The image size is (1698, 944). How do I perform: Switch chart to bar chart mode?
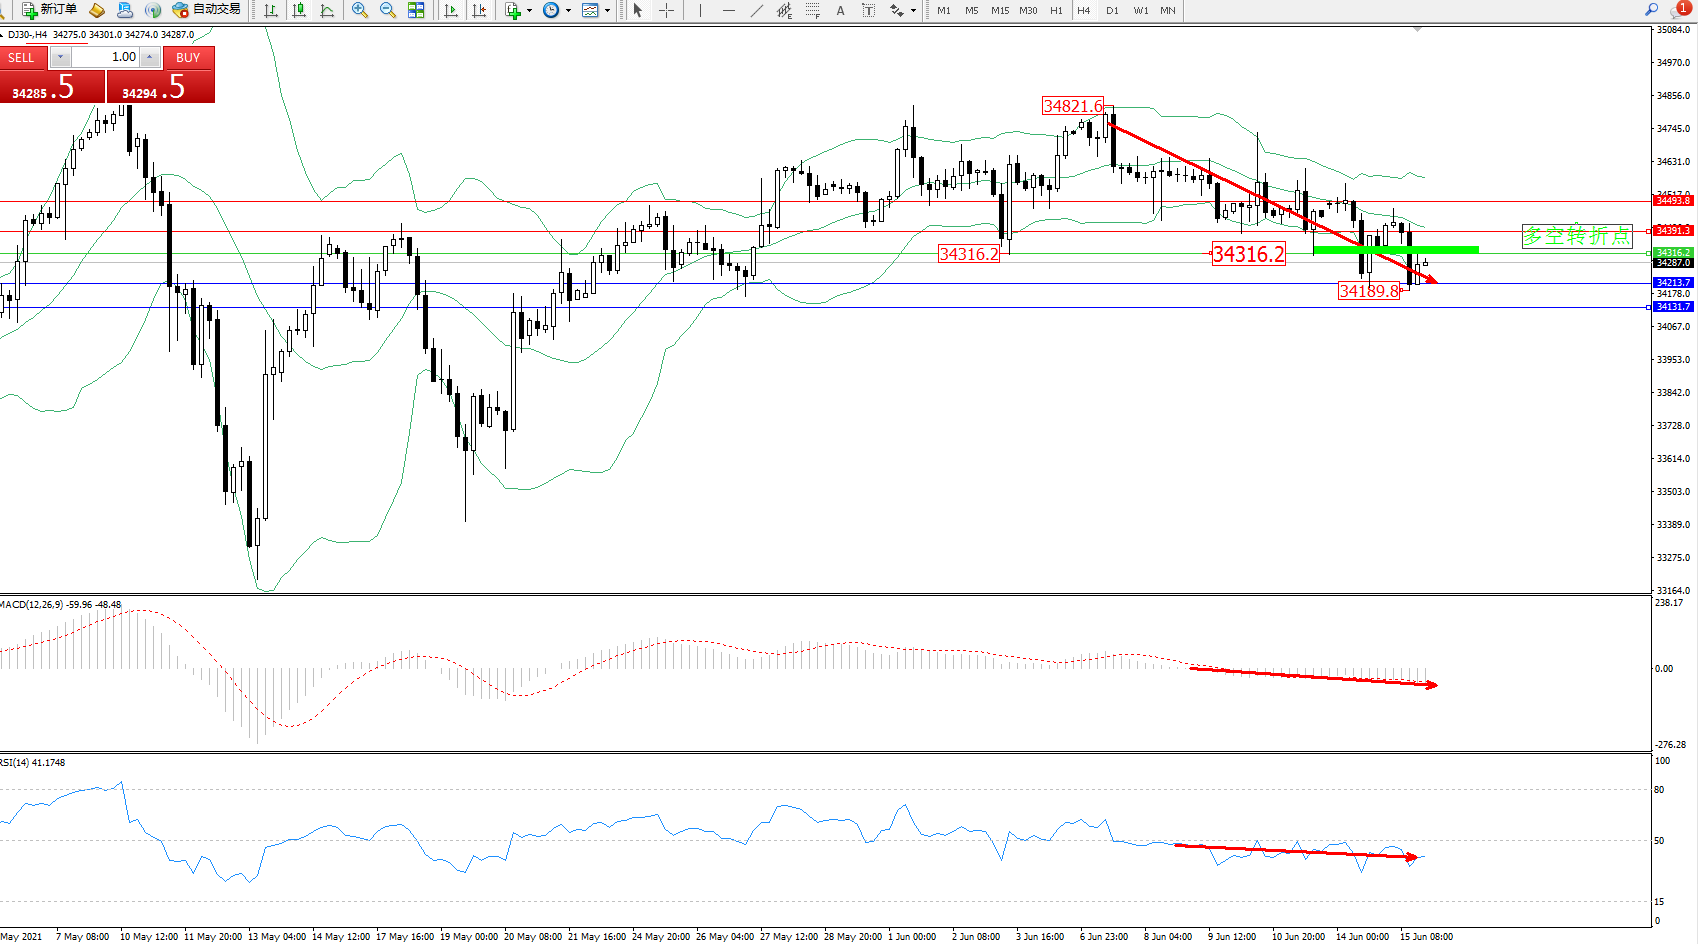[x=271, y=10]
